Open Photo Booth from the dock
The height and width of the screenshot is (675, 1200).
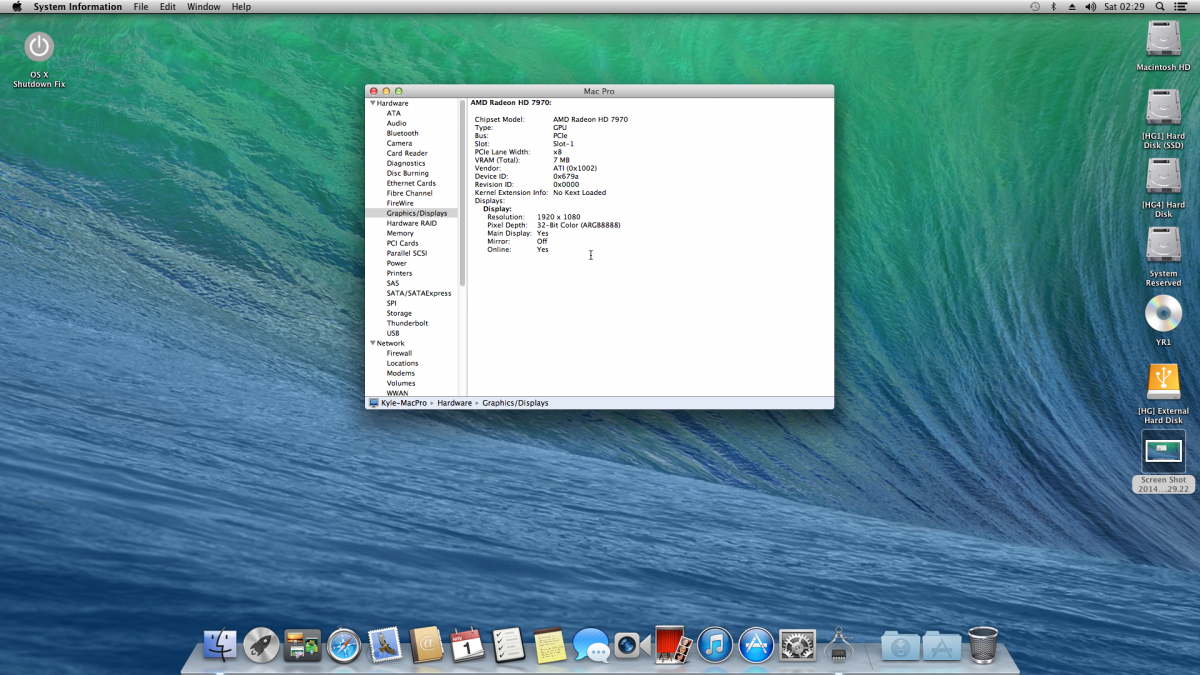670,645
